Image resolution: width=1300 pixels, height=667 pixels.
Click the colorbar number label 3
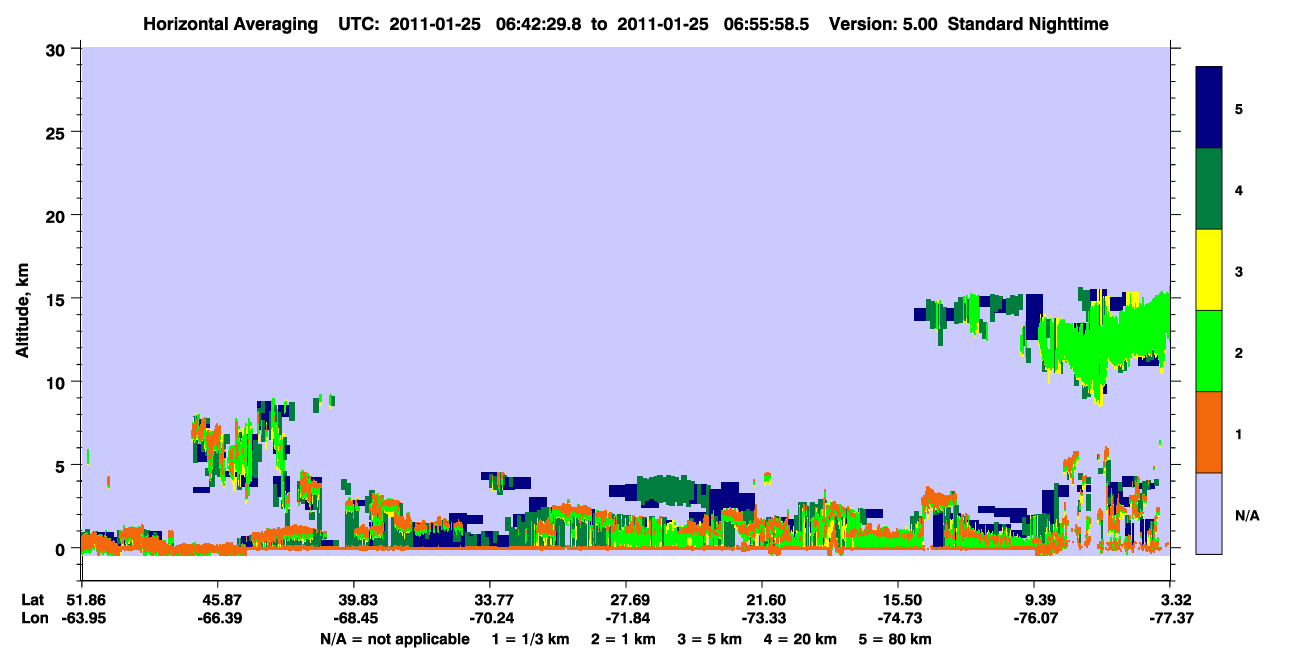pyautogui.click(x=1239, y=272)
